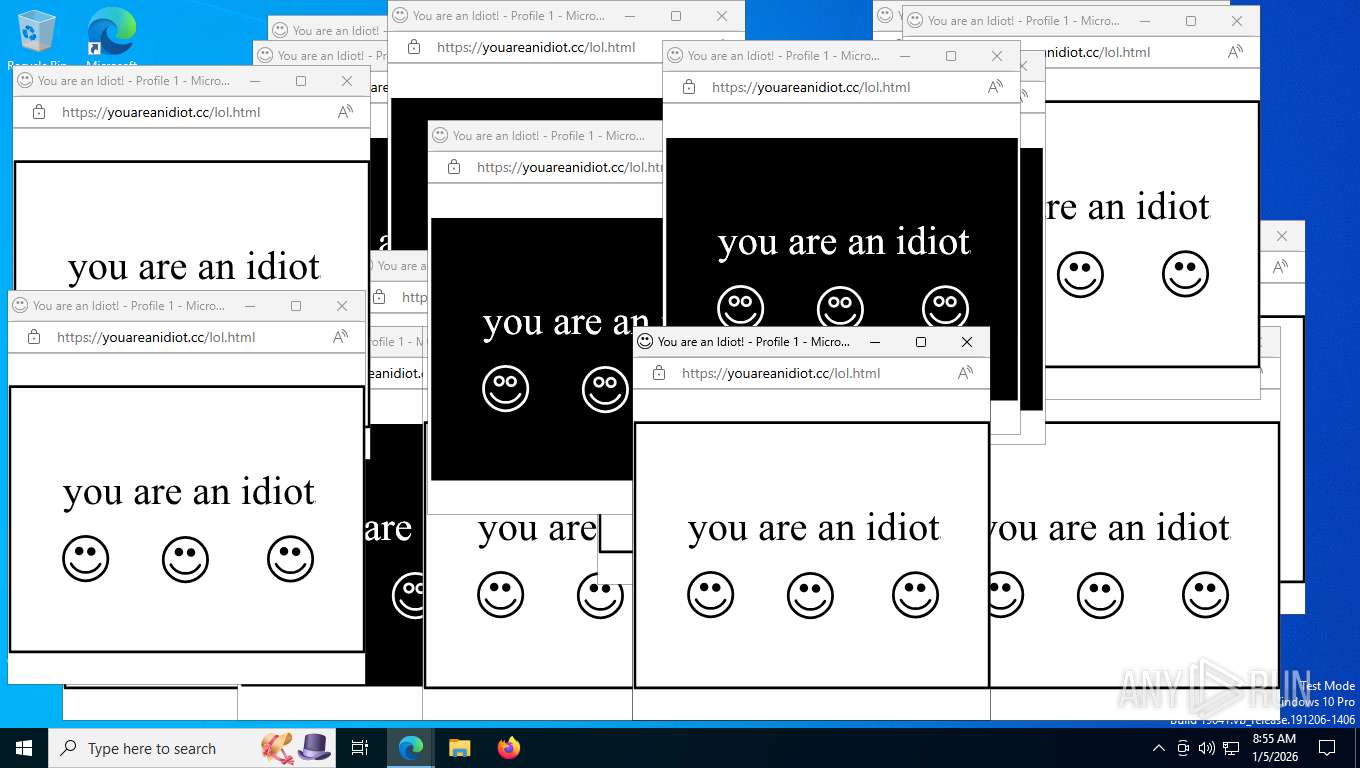Click 'you are an idiot' text in black three-smiley window
1360x768 pixels.
pos(844,242)
